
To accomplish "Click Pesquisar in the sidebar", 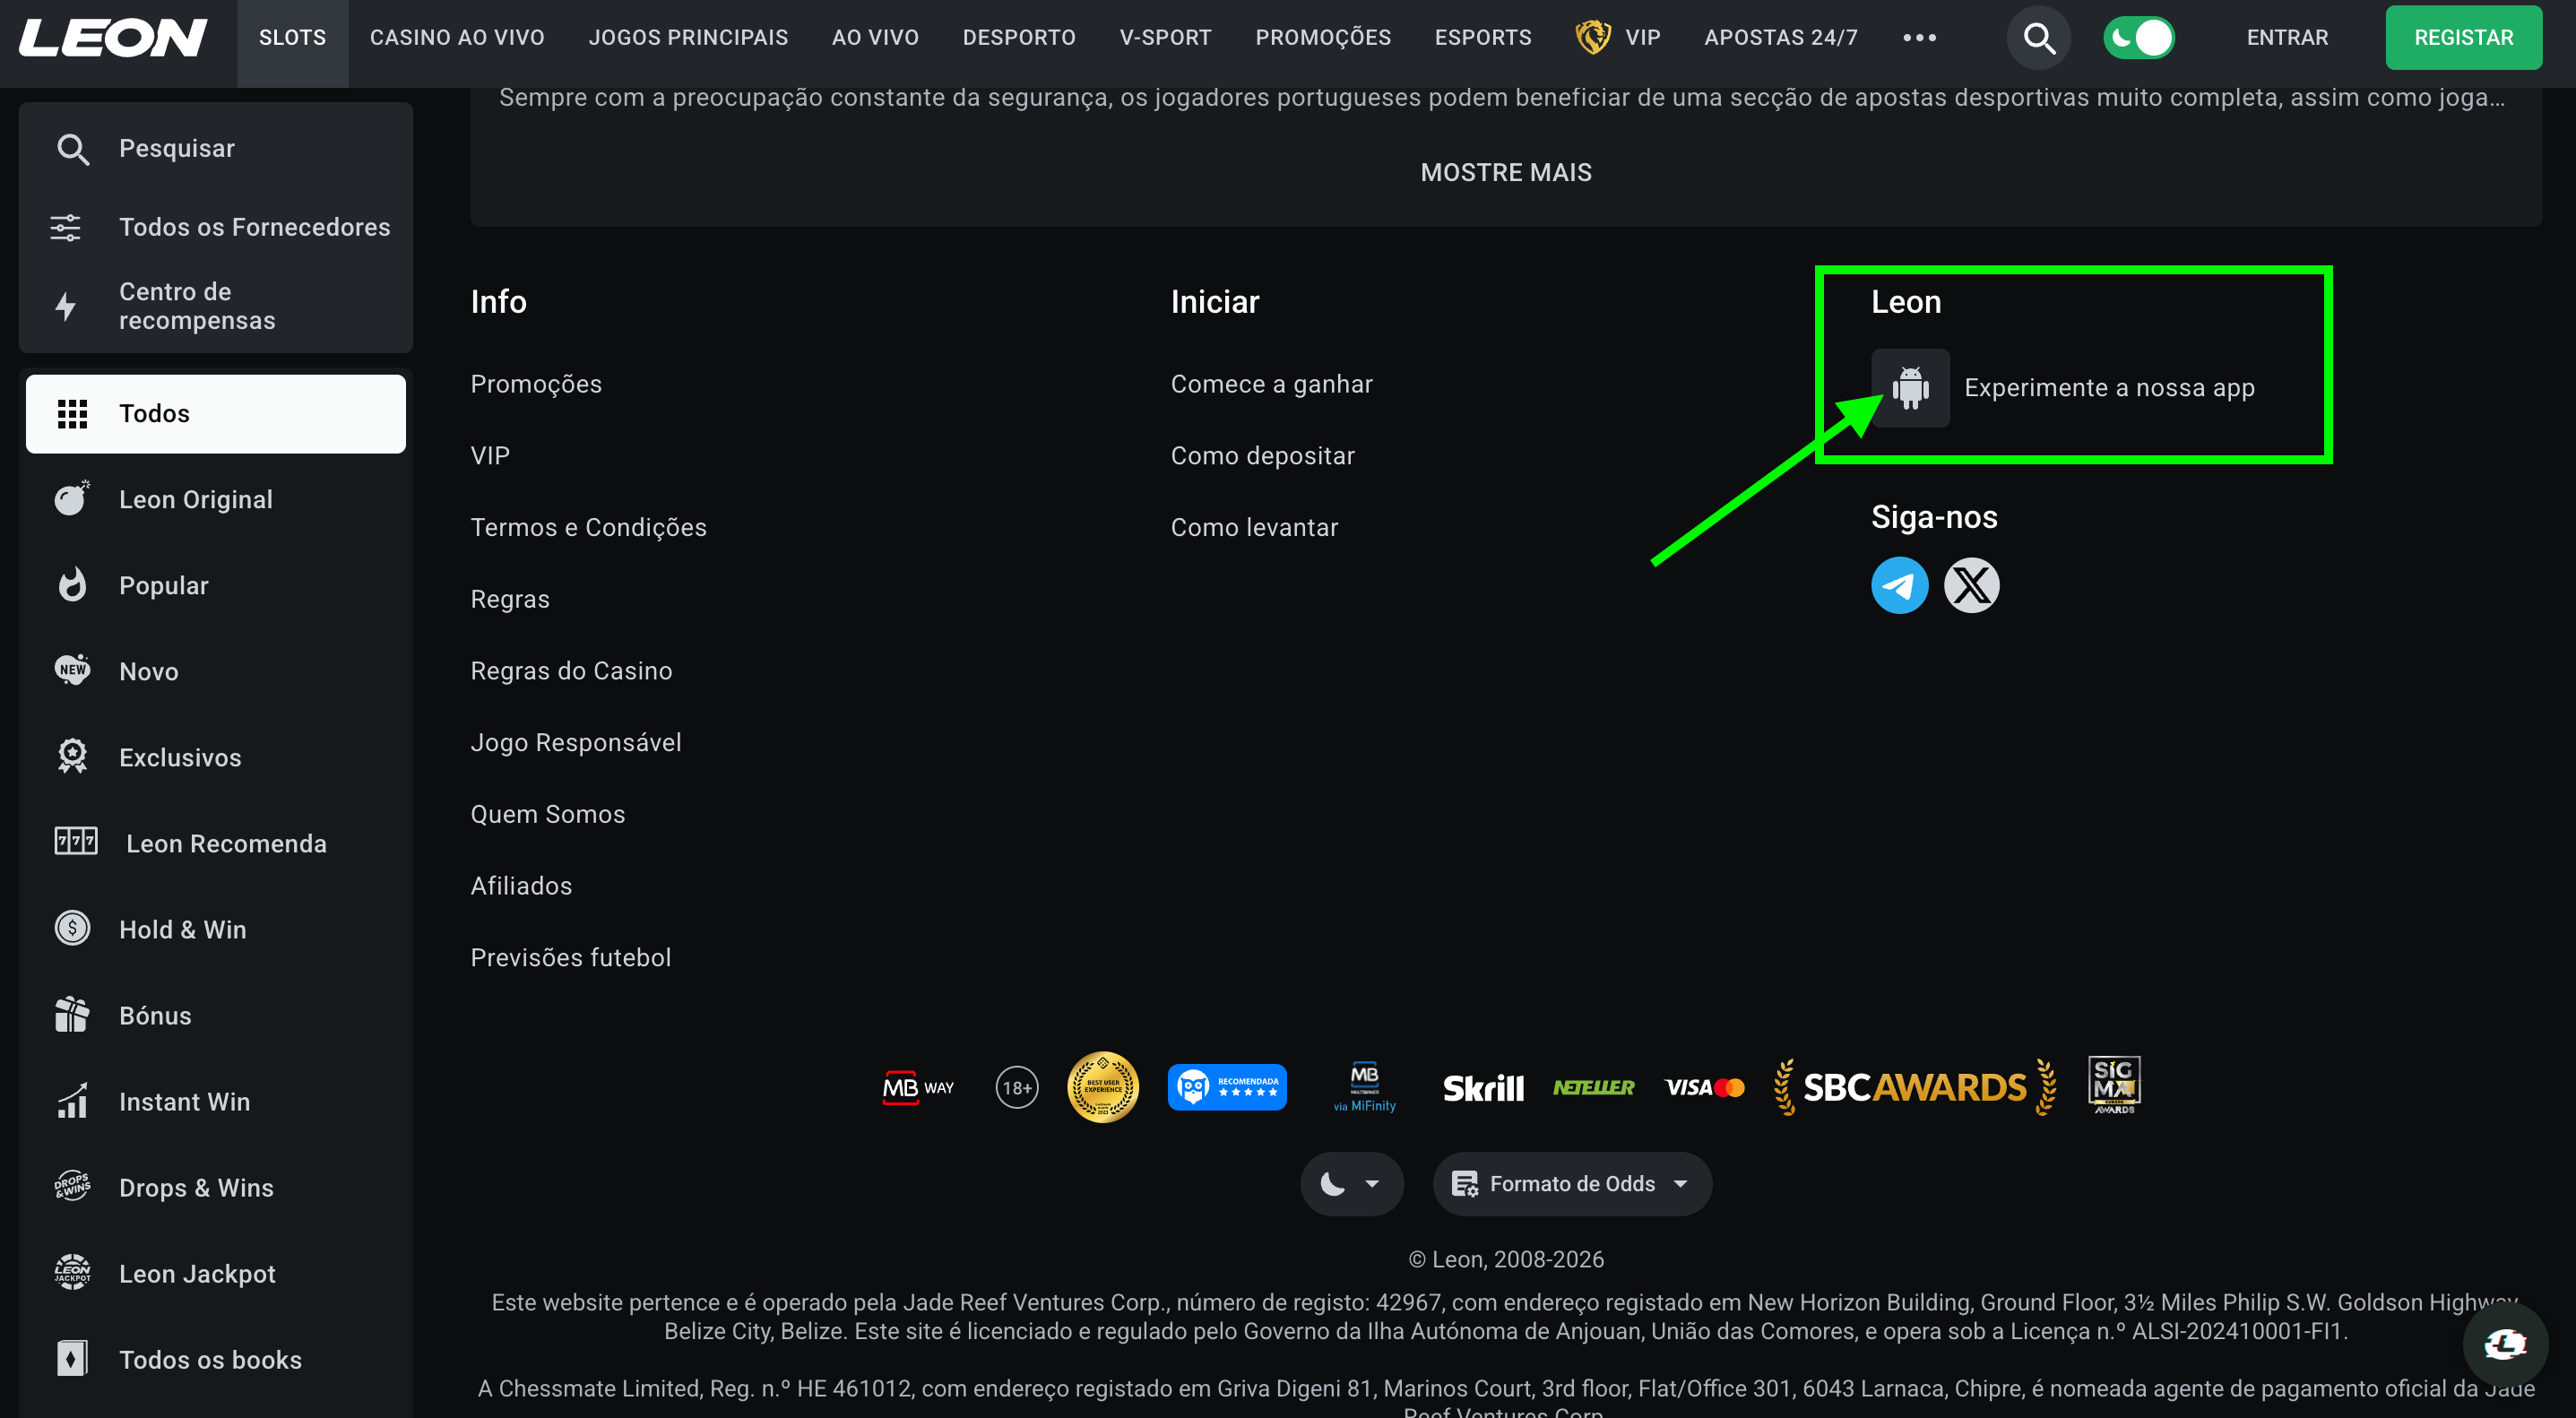I will [x=215, y=148].
